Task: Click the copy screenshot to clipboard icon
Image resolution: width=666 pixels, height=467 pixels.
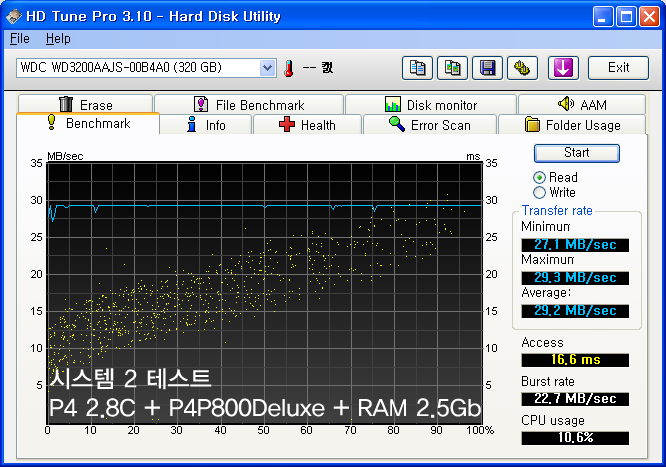Action: click(x=452, y=68)
